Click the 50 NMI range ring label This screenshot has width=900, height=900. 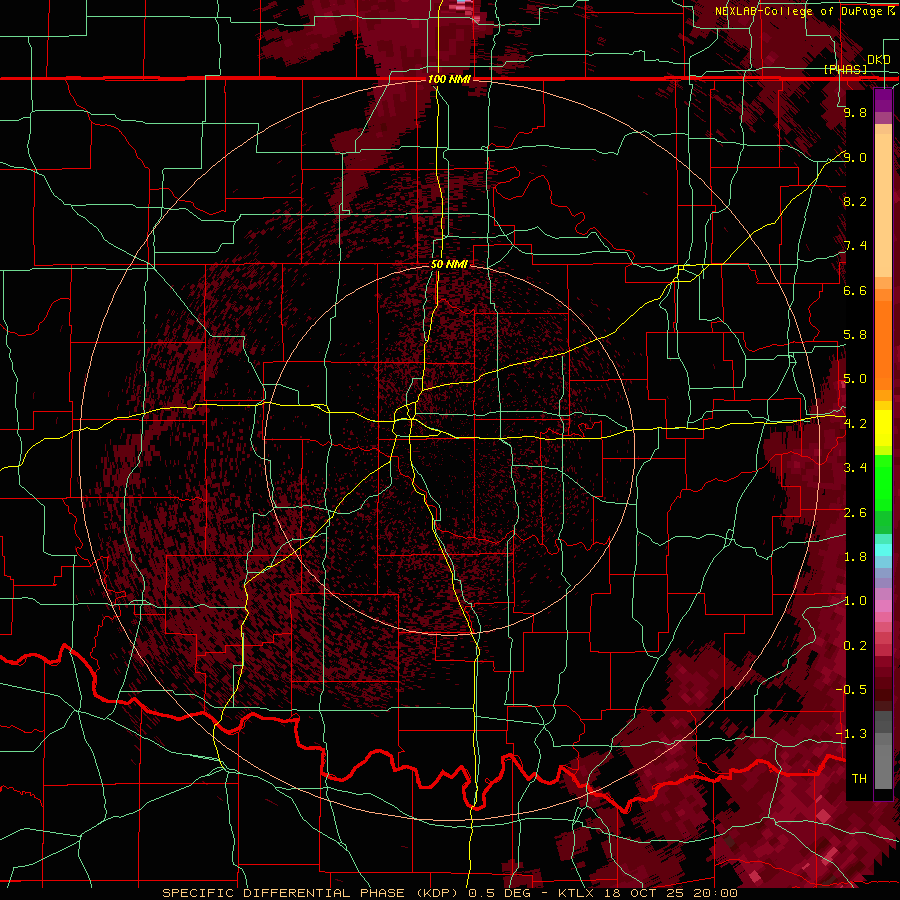449,264
